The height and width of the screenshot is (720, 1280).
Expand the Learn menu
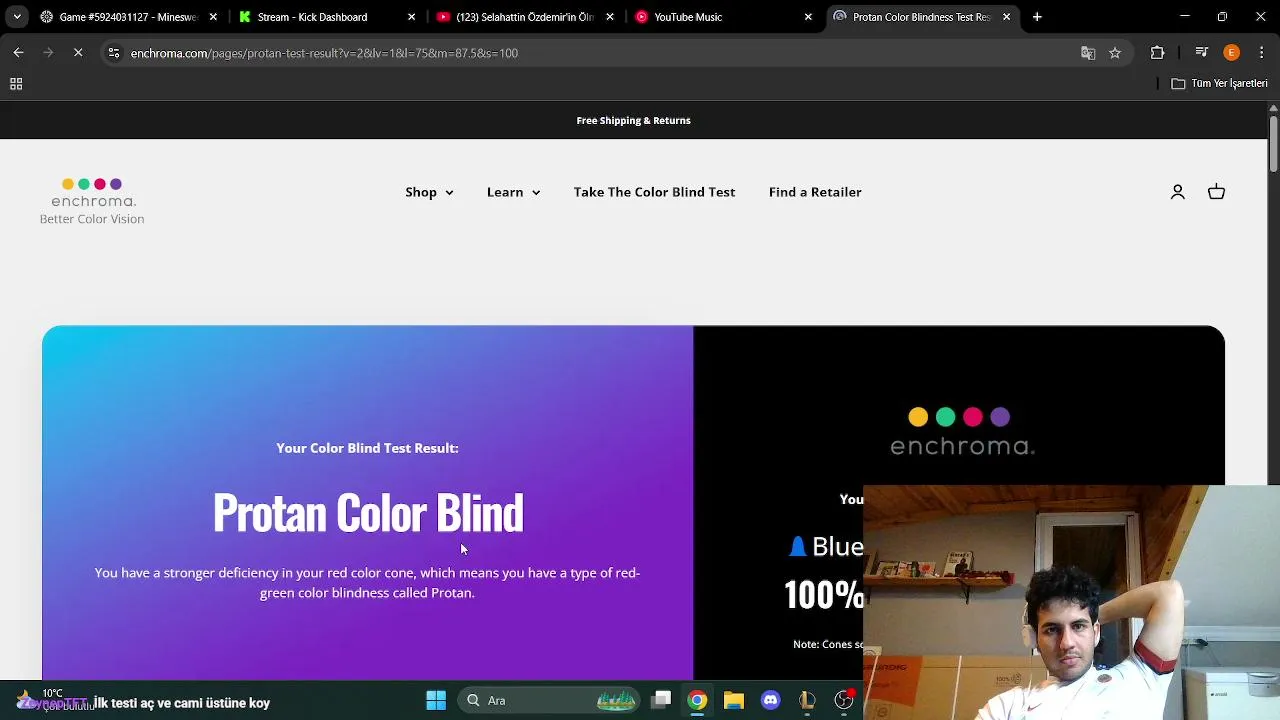[513, 192]
